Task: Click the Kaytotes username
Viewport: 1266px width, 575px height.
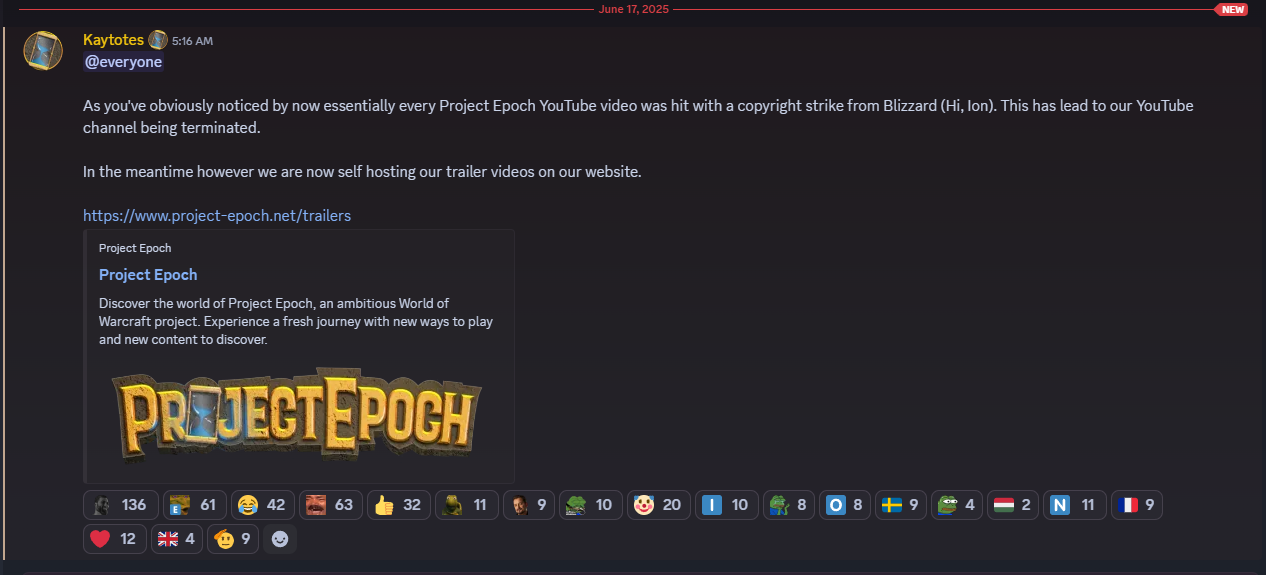Action: 114,40
